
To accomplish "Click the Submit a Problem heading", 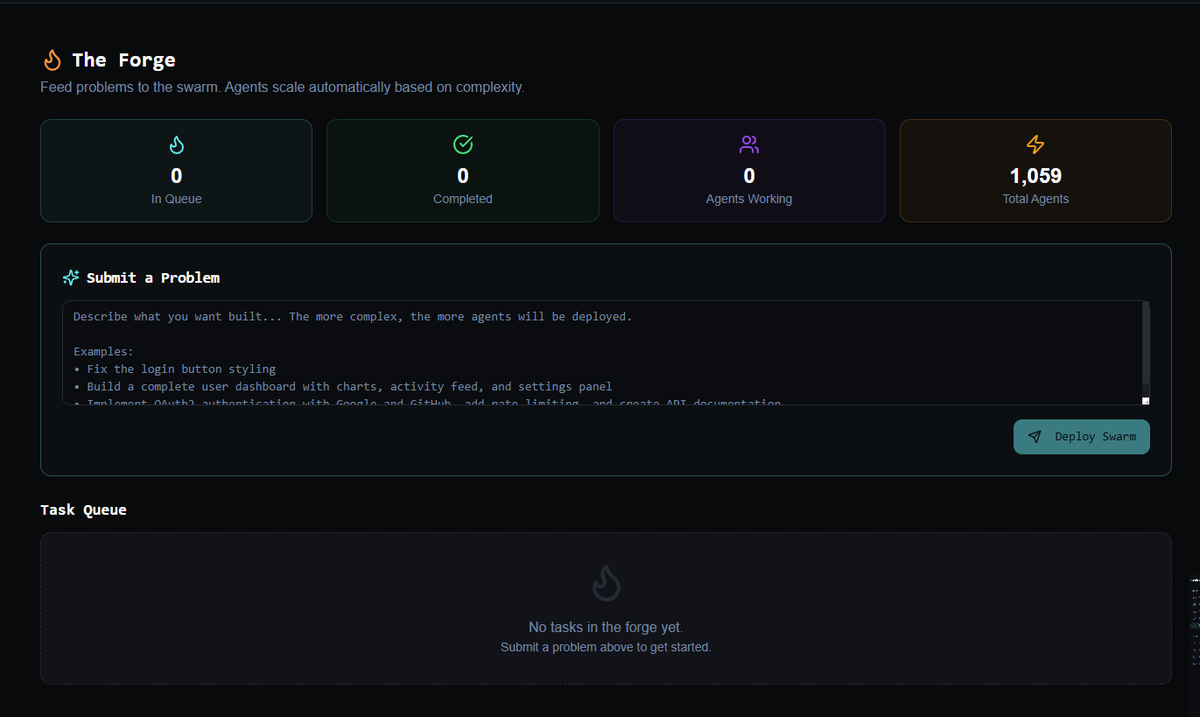I will point(153,278).
